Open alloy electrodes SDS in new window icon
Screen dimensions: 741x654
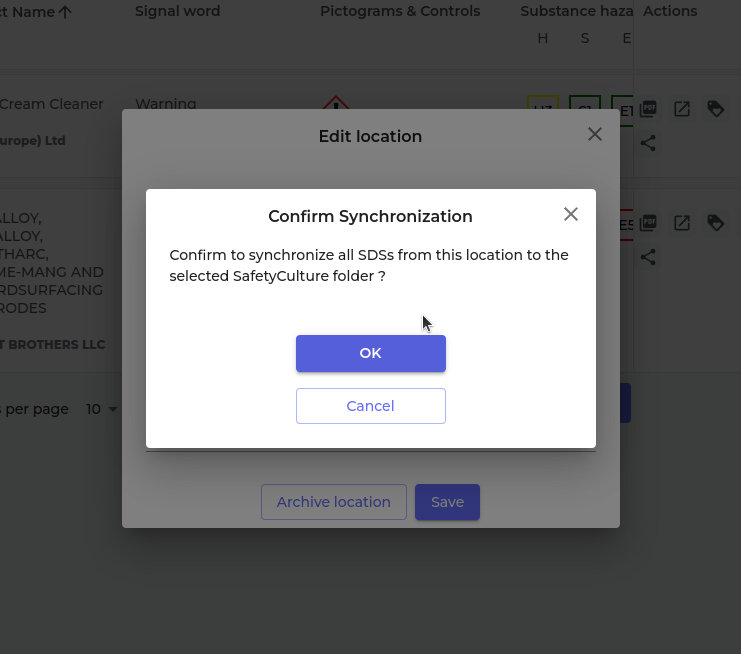(682, 223)
